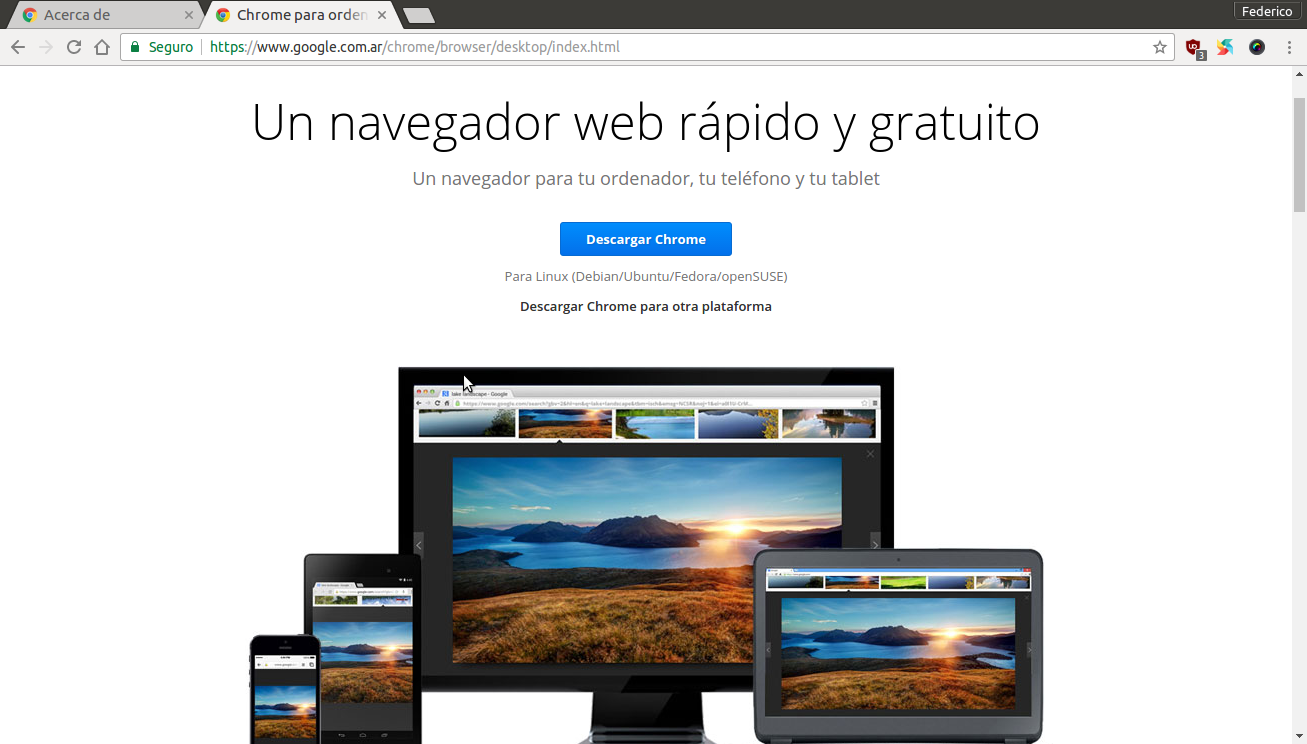
Task: Click the Chrome favicon on Acerca de tab
Action: tap(30, 15)
